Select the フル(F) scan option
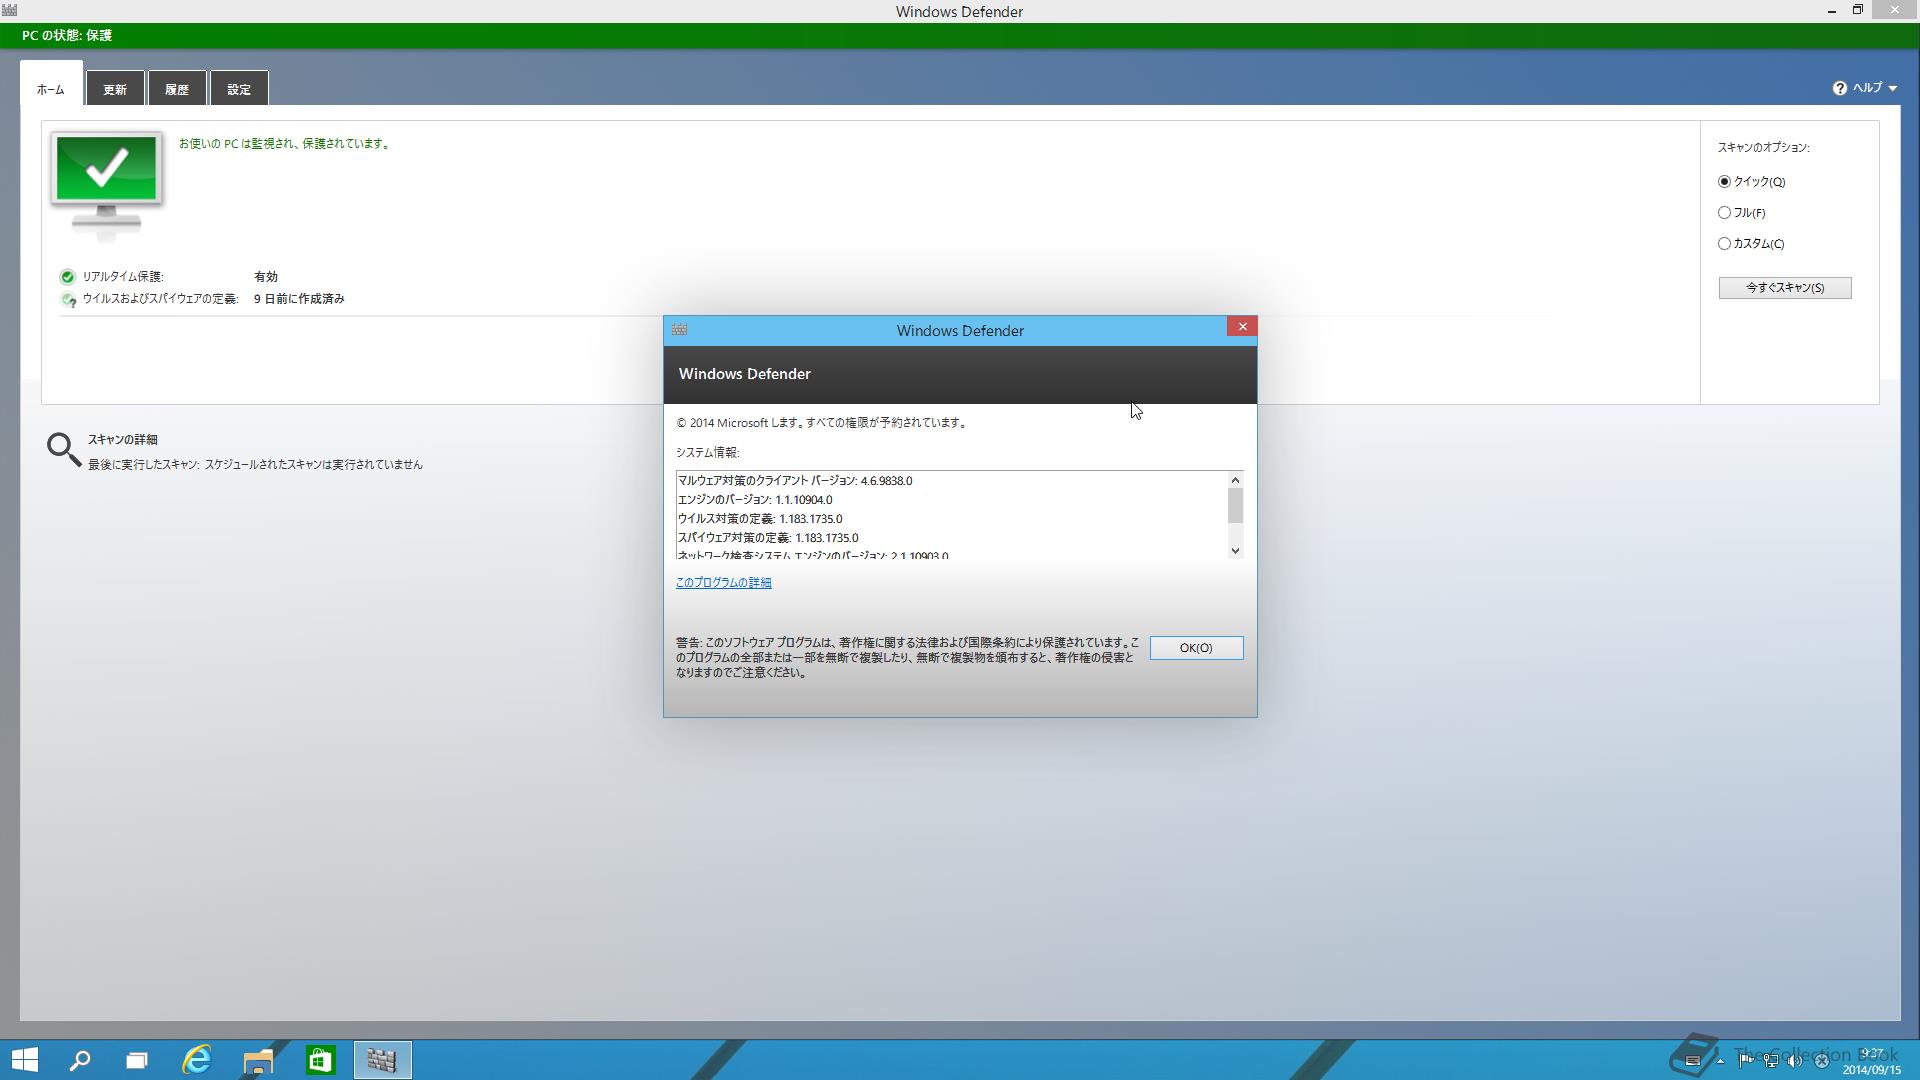 pyautogui.click(x=1741, y=213)
